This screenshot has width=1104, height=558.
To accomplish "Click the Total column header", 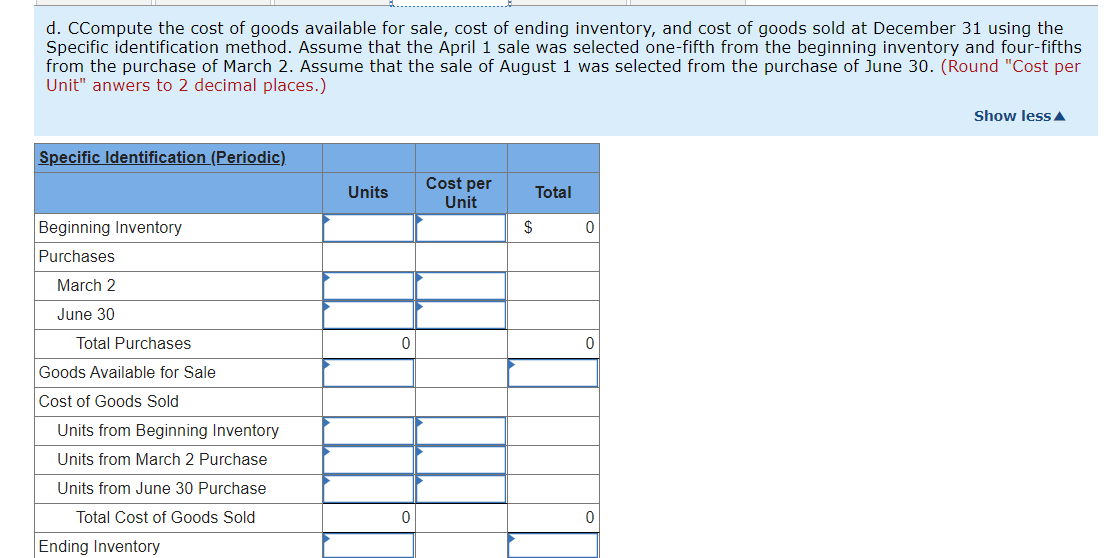I will 553,192.
